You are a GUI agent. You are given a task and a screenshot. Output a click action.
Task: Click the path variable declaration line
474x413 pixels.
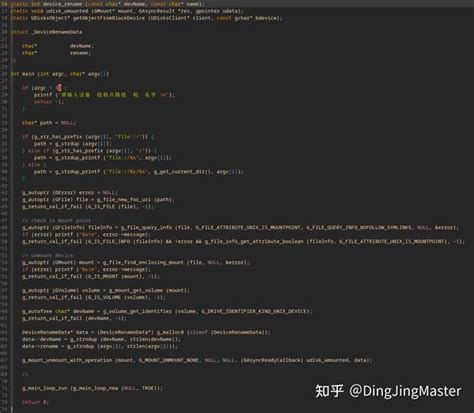click(x=49, y=123)
